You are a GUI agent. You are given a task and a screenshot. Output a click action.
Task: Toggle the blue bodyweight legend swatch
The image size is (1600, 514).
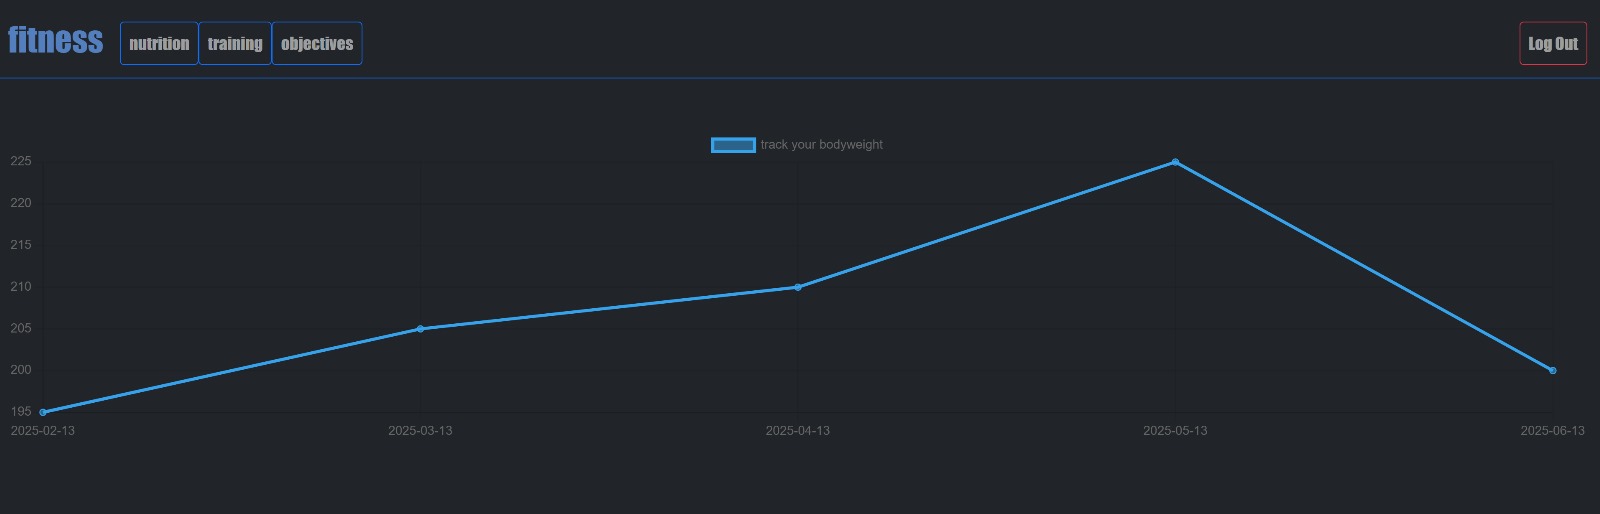733,145
